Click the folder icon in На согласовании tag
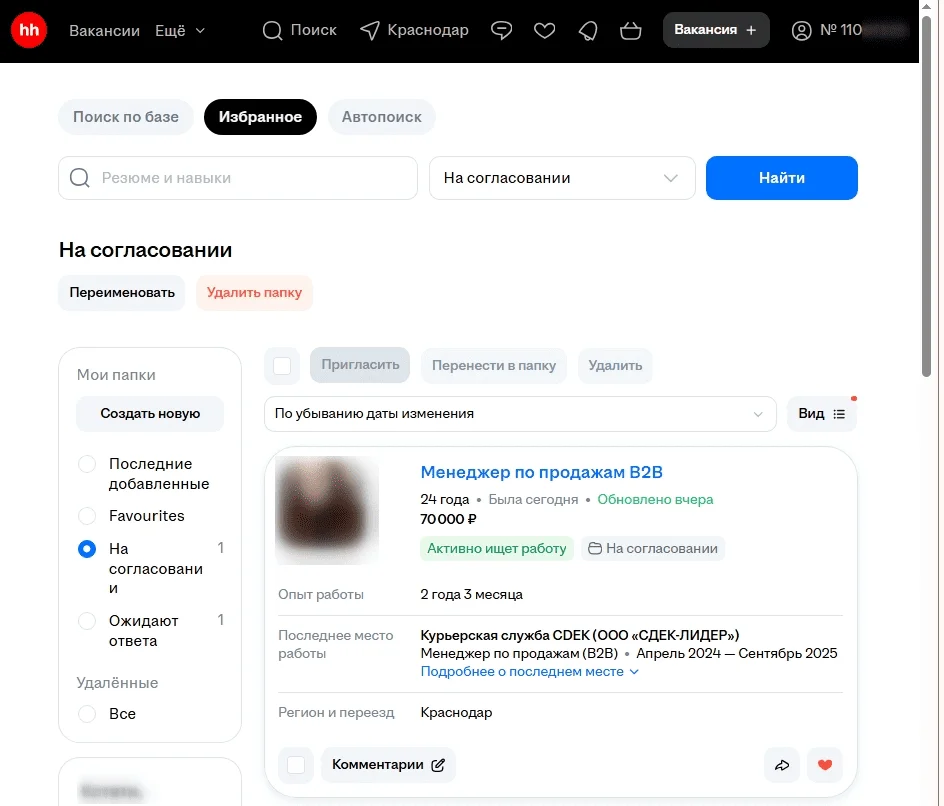Screen dimensions: 944x806 click(595, 548)
